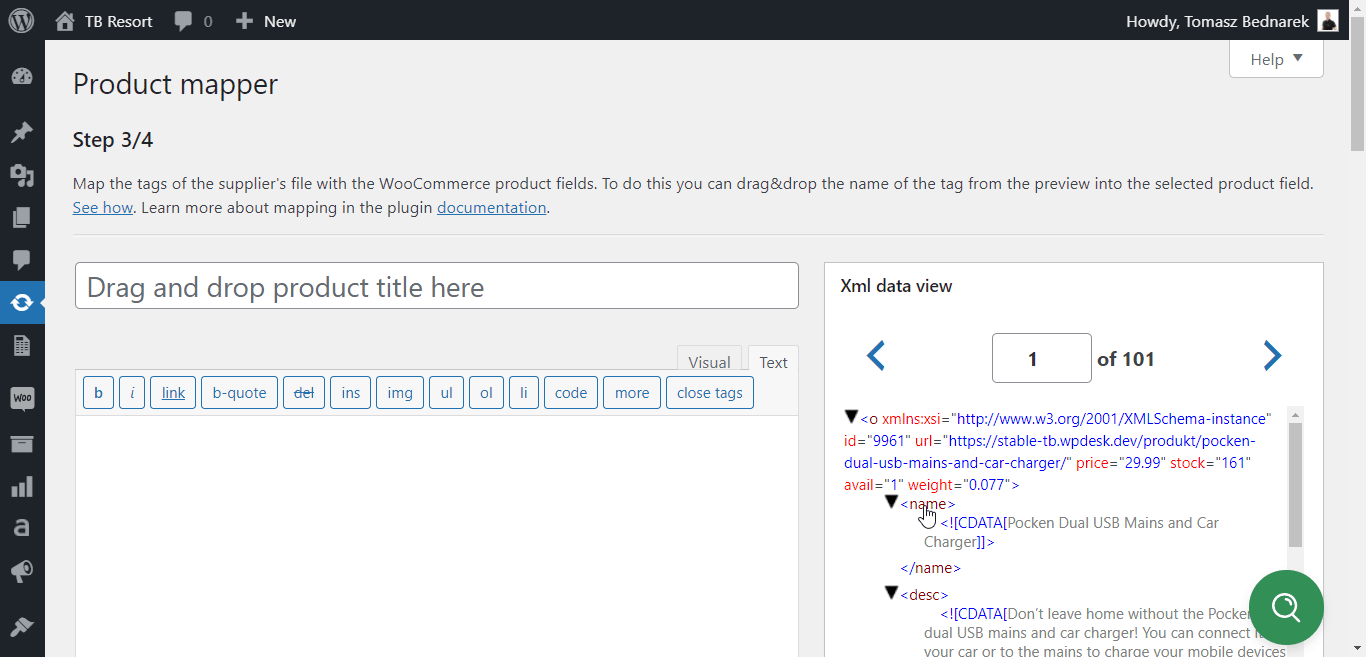Focus the product title drop field
This screenshot has width=1366, height=657.
pos(437,286)
